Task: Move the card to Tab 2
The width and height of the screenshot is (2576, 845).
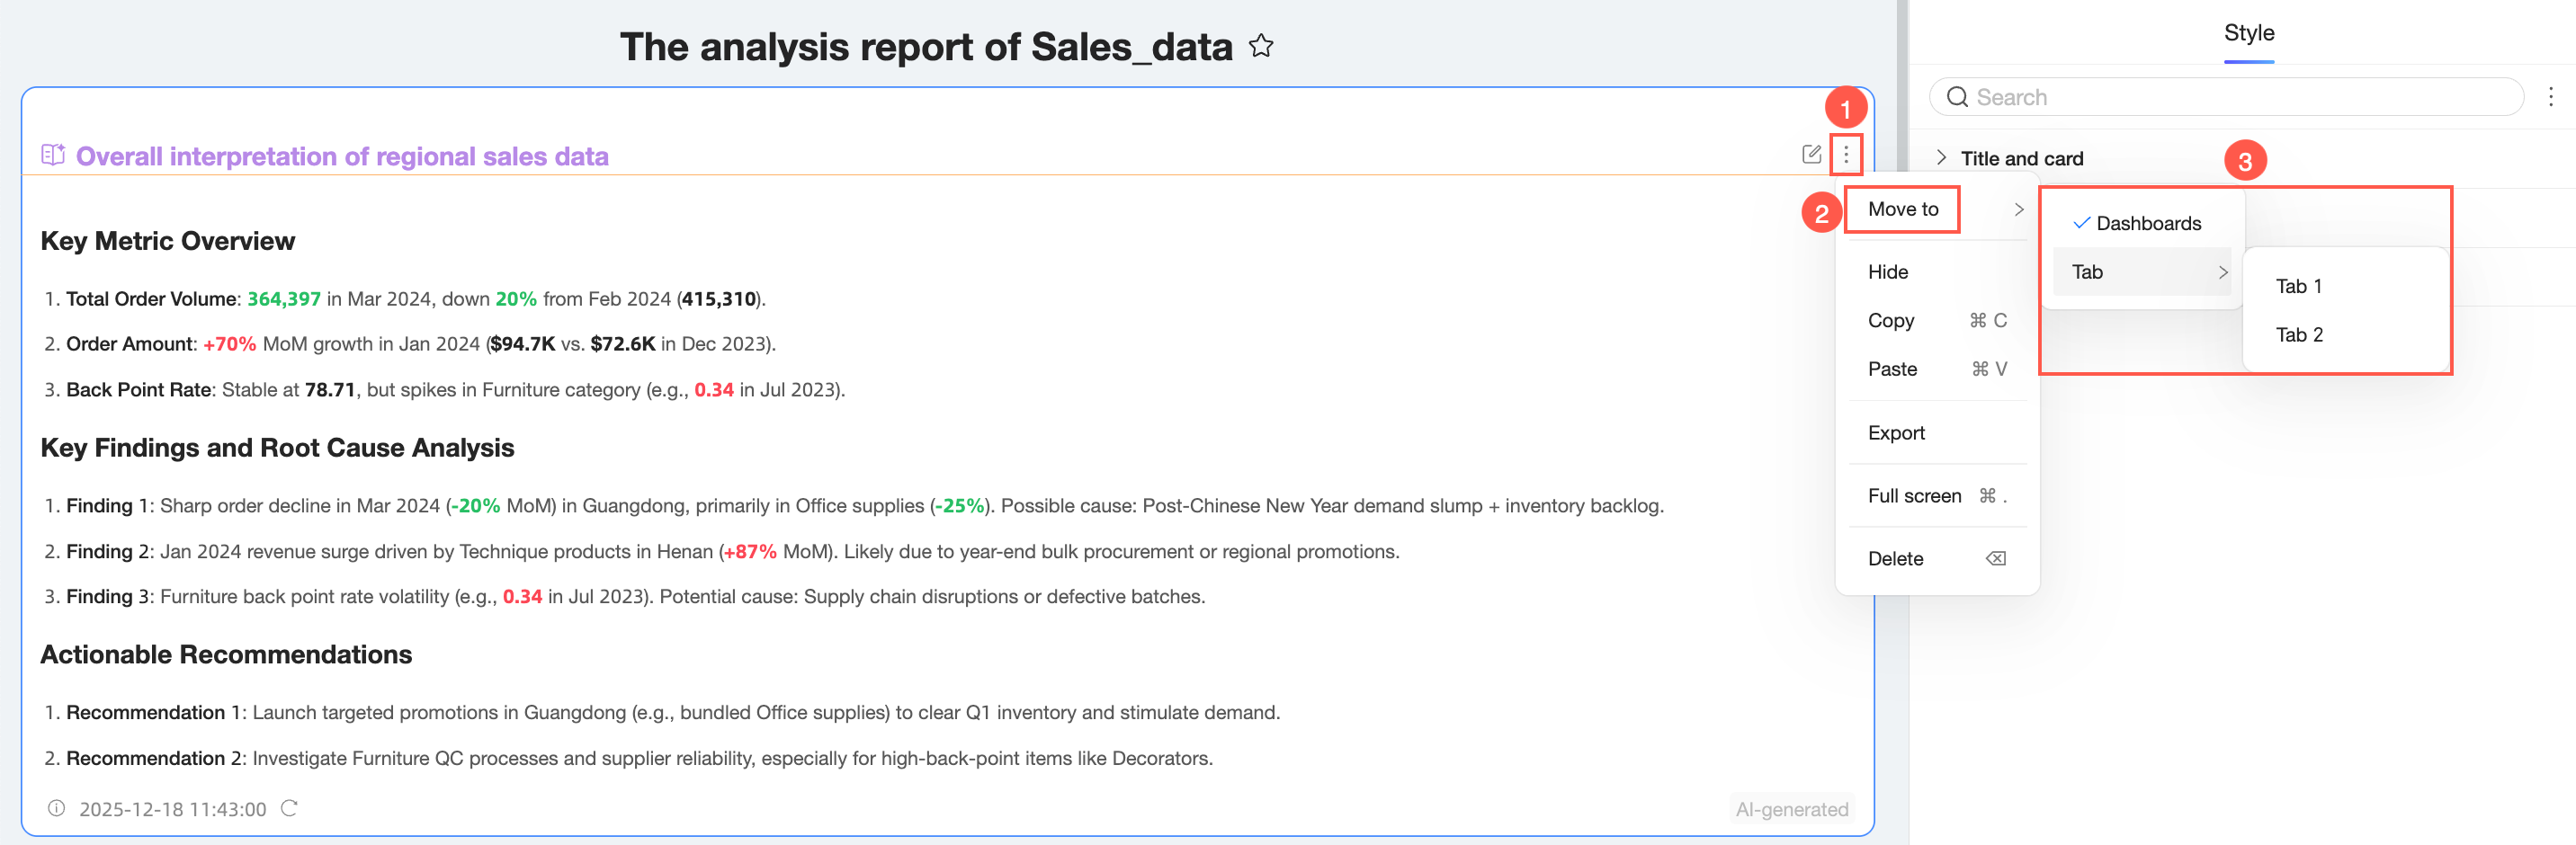Action: [2299, 335]
